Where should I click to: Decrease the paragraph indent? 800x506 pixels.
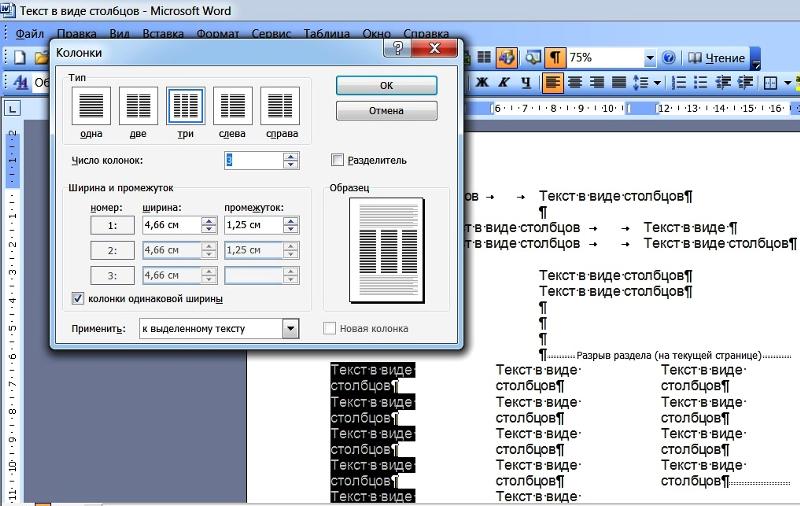(x=723, y=82)
